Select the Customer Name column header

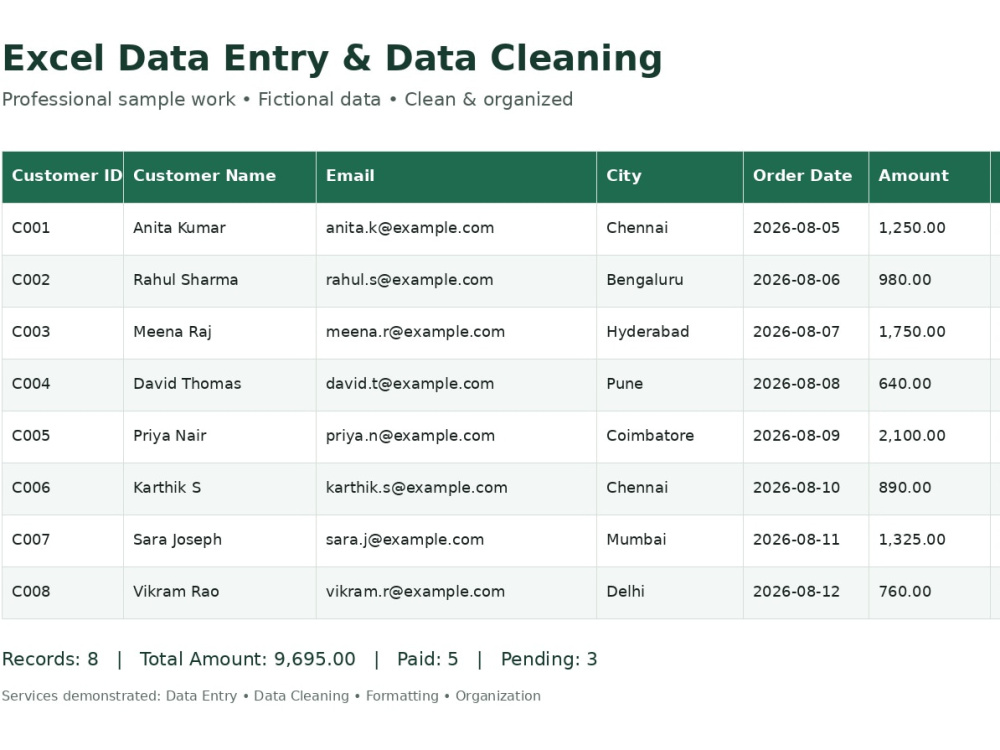coord(219,177)
